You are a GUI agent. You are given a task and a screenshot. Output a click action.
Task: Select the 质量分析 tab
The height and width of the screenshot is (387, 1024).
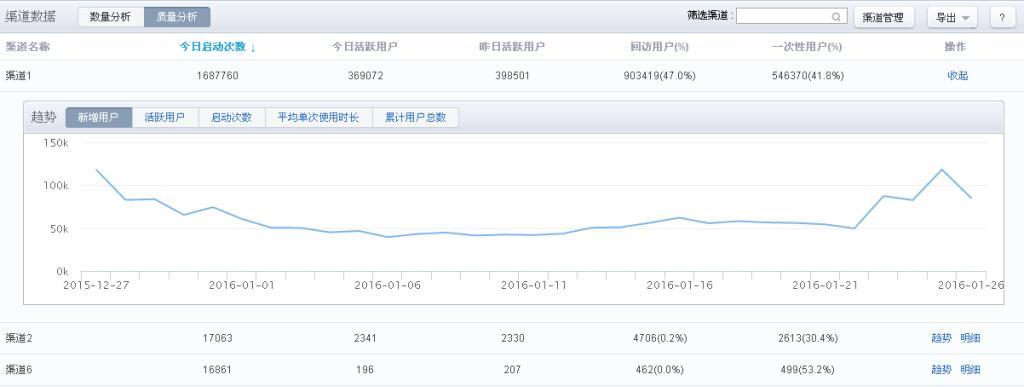tap(177, 17)
